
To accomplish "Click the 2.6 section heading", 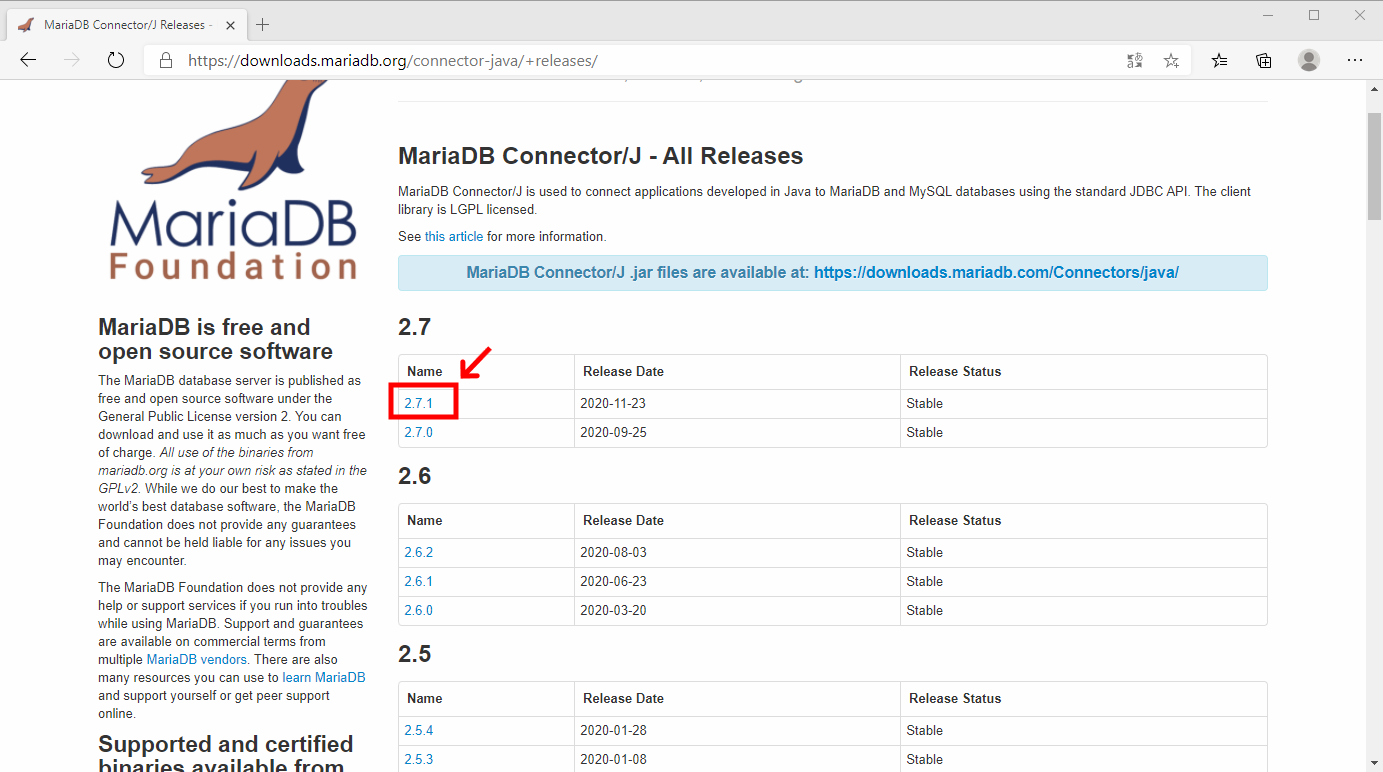I will coord(414,476).
